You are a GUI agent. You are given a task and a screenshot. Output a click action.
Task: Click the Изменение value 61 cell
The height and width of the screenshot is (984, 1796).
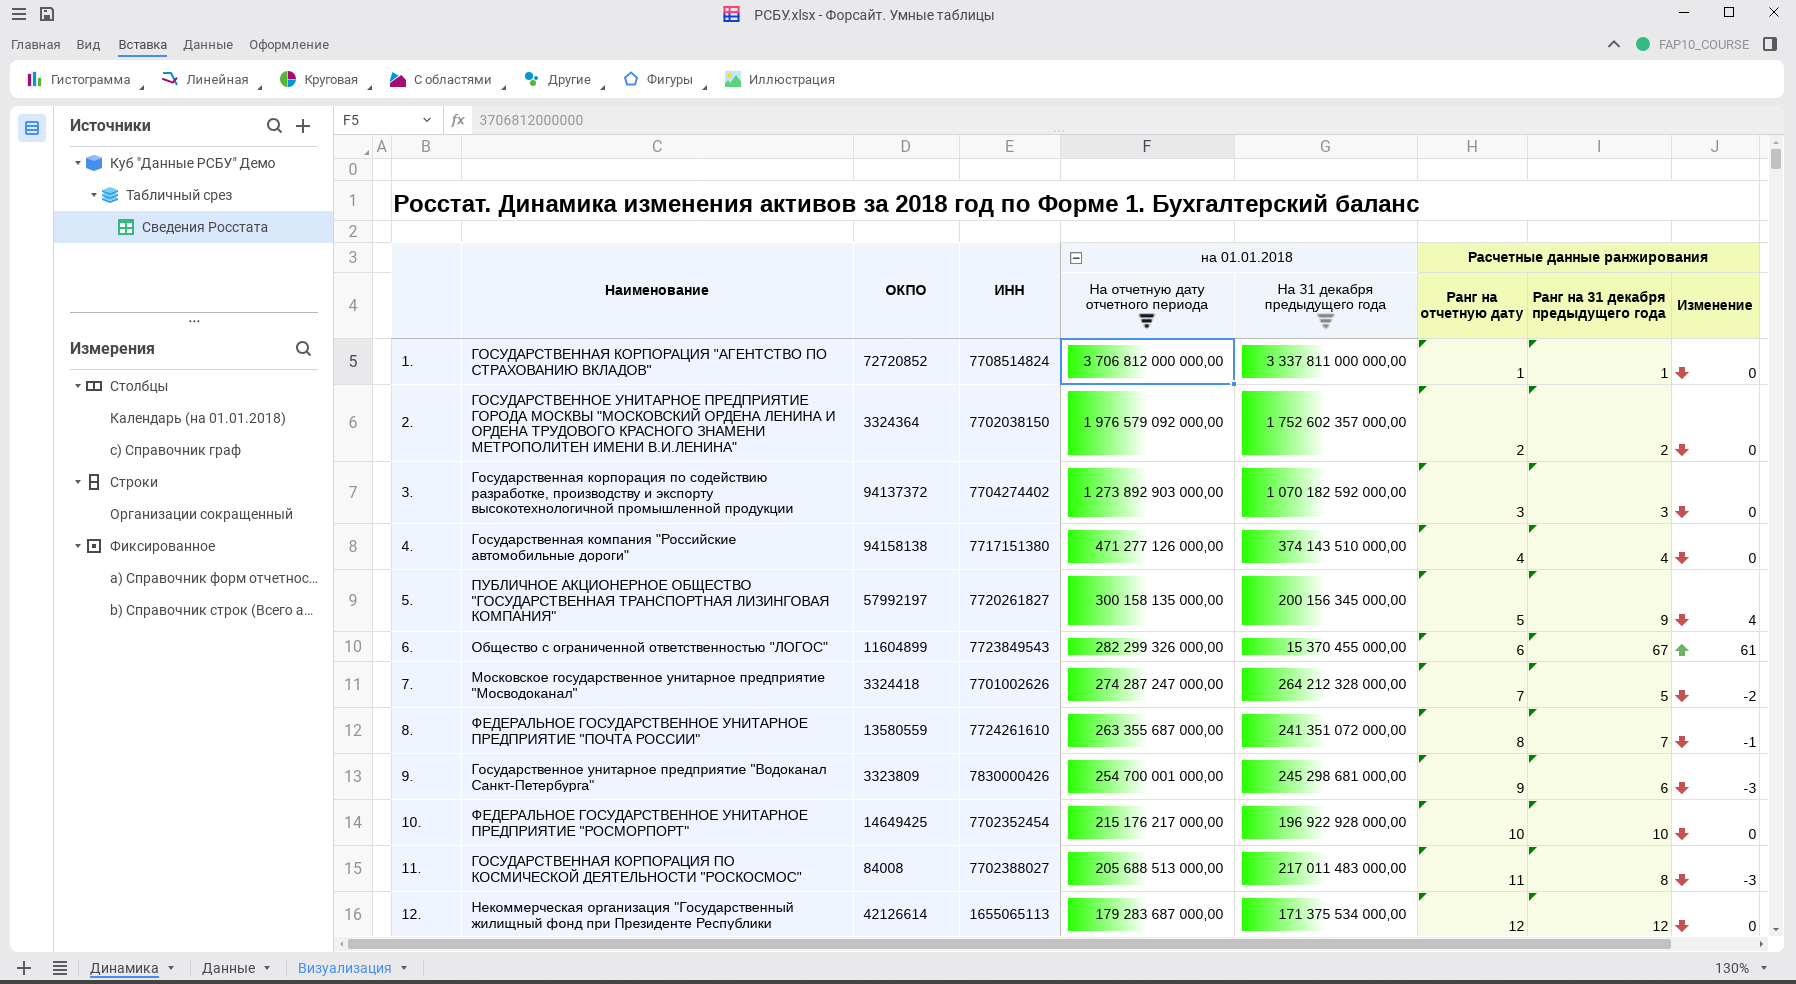tap(1715, 647)
